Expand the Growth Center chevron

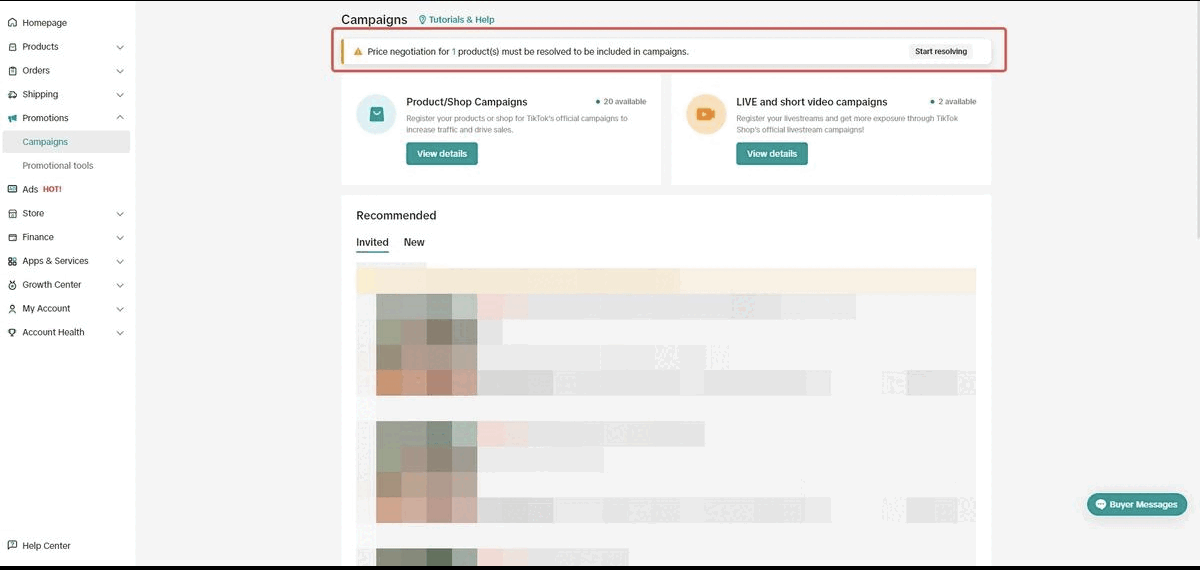click(x=120, y=285)
